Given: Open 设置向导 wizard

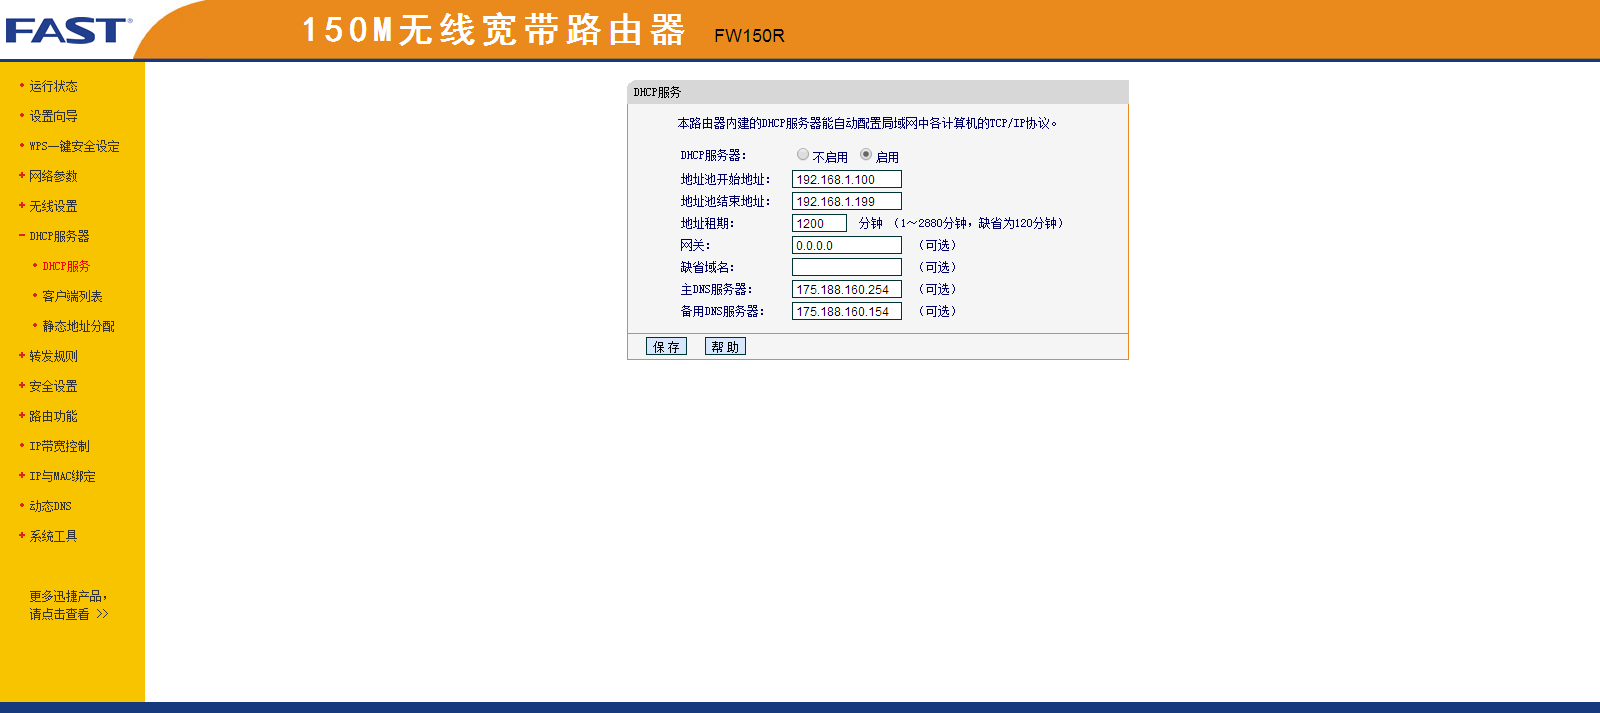Looking at the screenshot, I should tap(53, 116).
